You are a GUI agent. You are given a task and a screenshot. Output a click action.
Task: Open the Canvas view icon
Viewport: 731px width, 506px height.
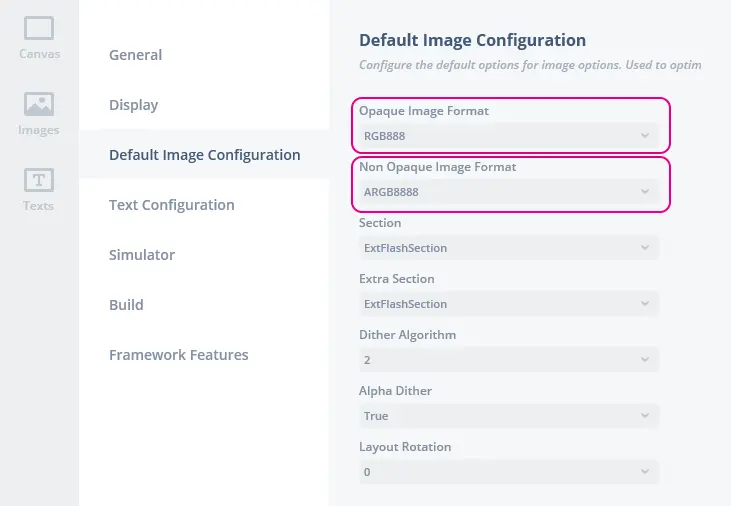[39, 37]
